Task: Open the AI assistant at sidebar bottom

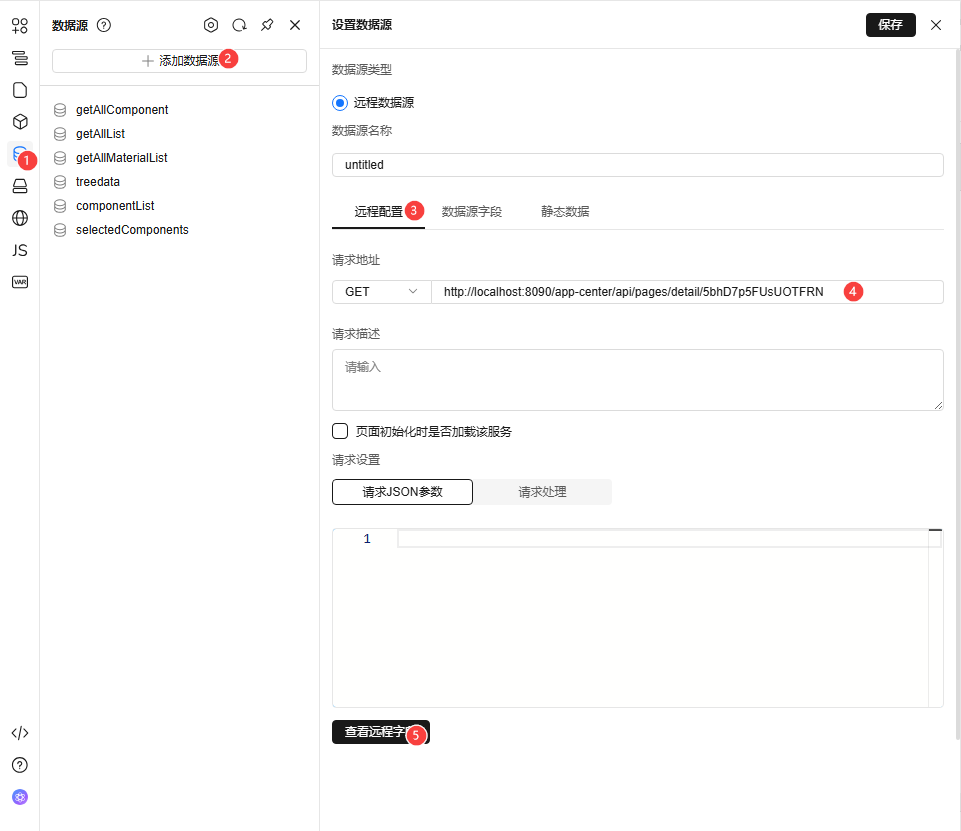Action: pyautogui.click(x=20, y=797)
